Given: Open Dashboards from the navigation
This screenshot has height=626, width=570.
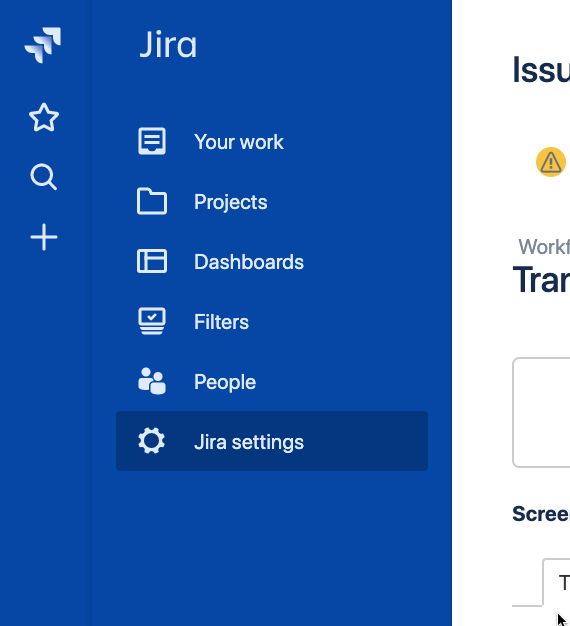Looking at the screenshot, I should (x=272, y=261).
